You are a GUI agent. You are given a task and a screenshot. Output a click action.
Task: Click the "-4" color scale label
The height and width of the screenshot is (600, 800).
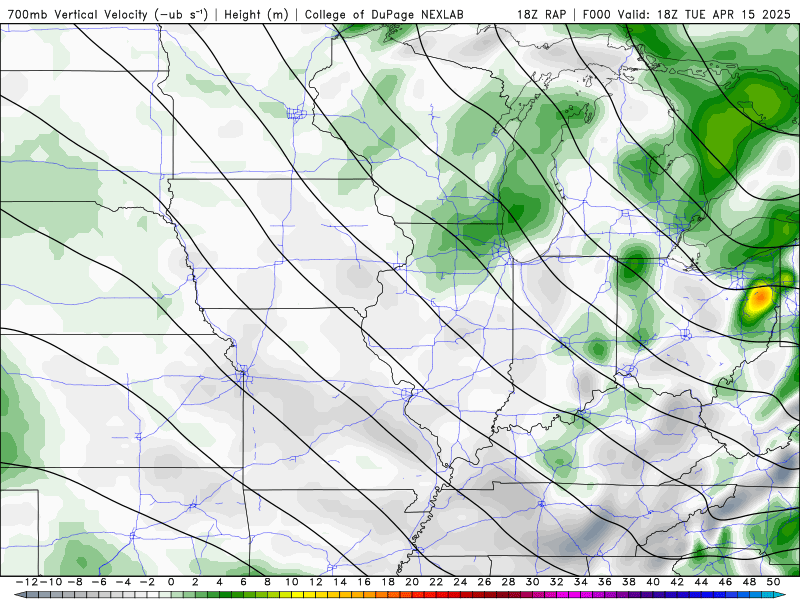coord(123,582)
